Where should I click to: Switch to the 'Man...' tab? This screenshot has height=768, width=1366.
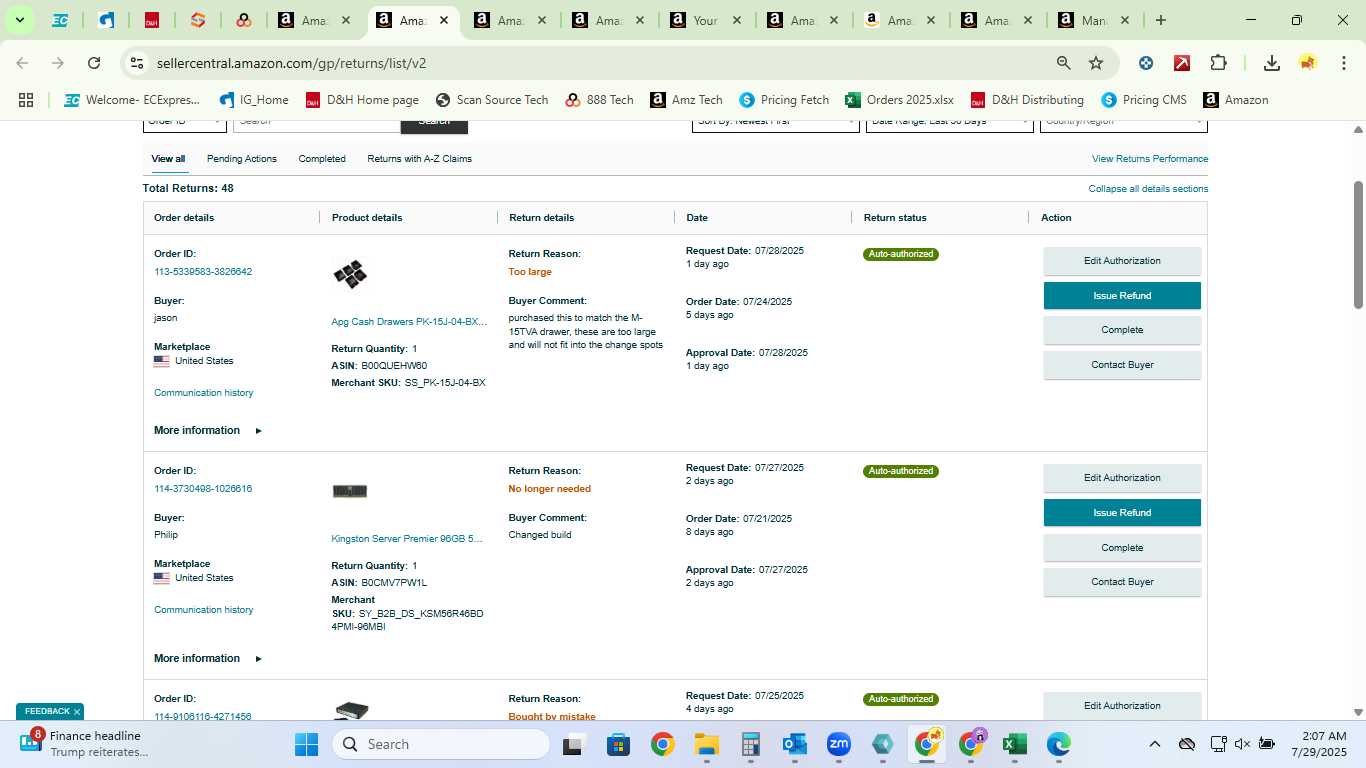coord(1094,20)
